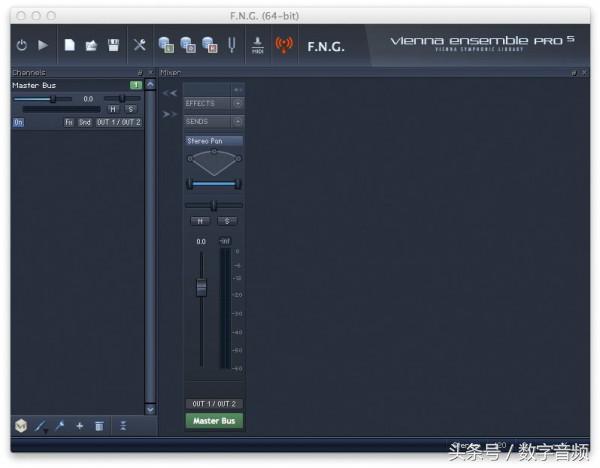Click the Channels panel title
The height and width of the screenshot is (468, 600).
point(29,72)
